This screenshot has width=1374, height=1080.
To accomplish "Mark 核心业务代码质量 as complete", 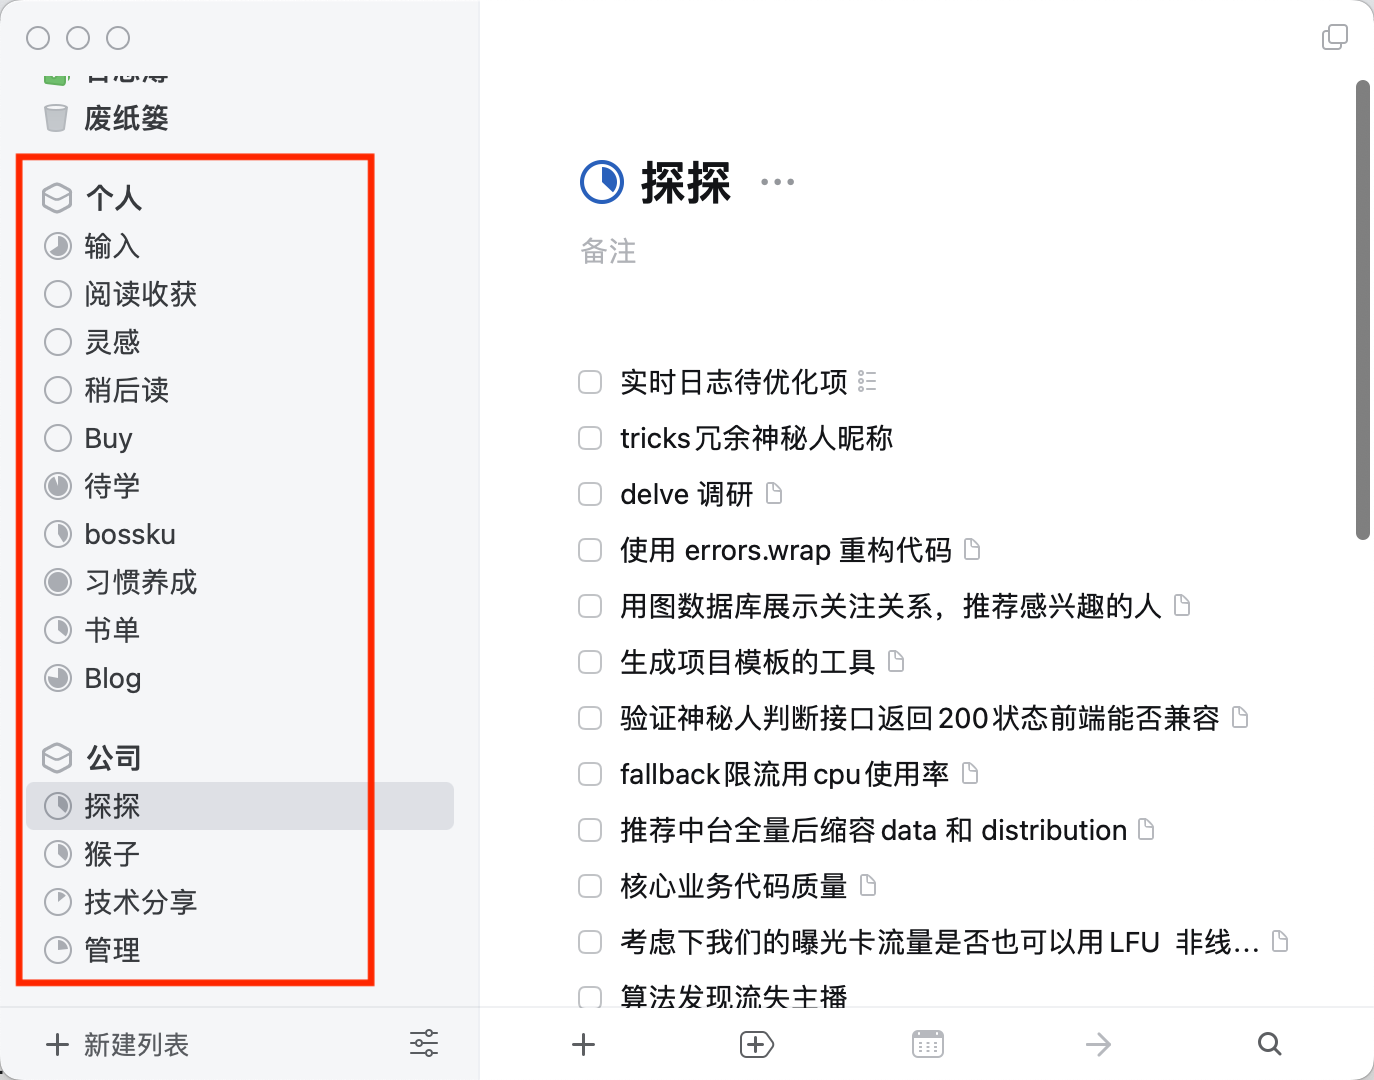I will pyautogui.click(x=590, y=886).
